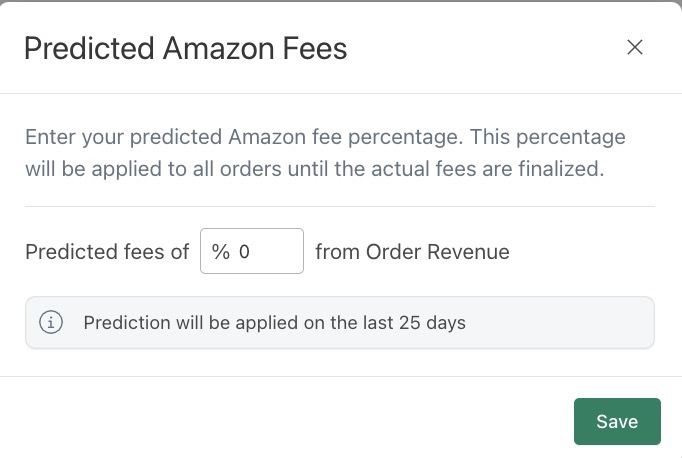This screenshot has height=458, width=682.
Task: Close the Predicted Amazon Fees dialog
Action: [x=635, y=47]
